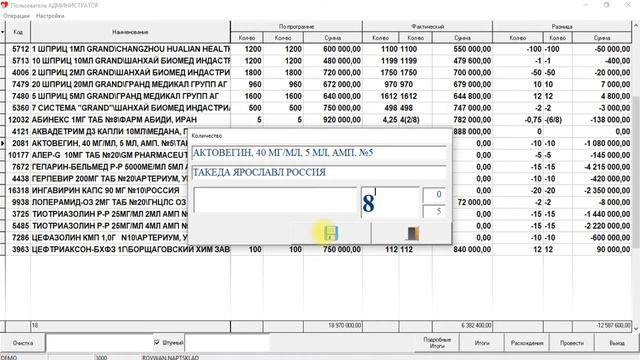Show Расхождения discrepancies

pos(527,343)
